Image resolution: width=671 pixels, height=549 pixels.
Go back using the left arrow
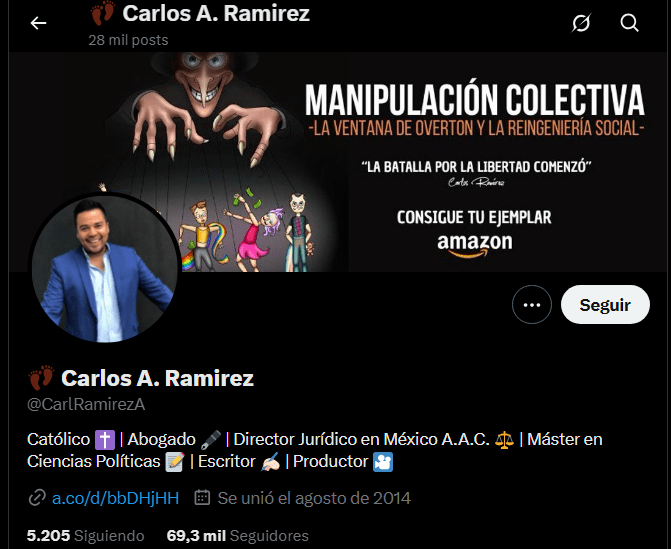coord(38,23)
